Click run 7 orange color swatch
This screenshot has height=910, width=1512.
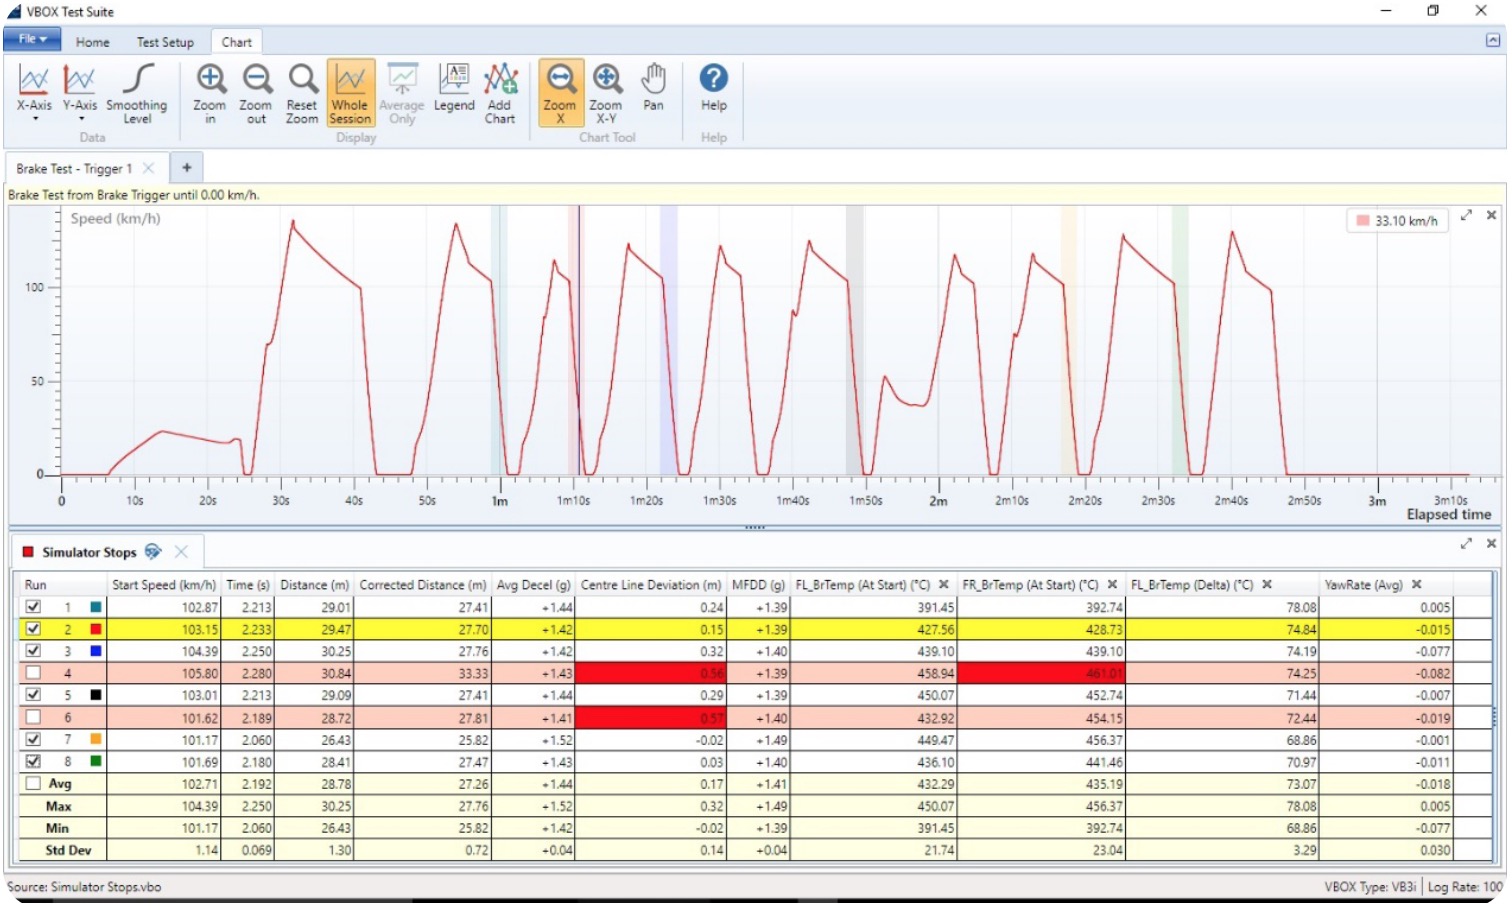pos(96,739)
